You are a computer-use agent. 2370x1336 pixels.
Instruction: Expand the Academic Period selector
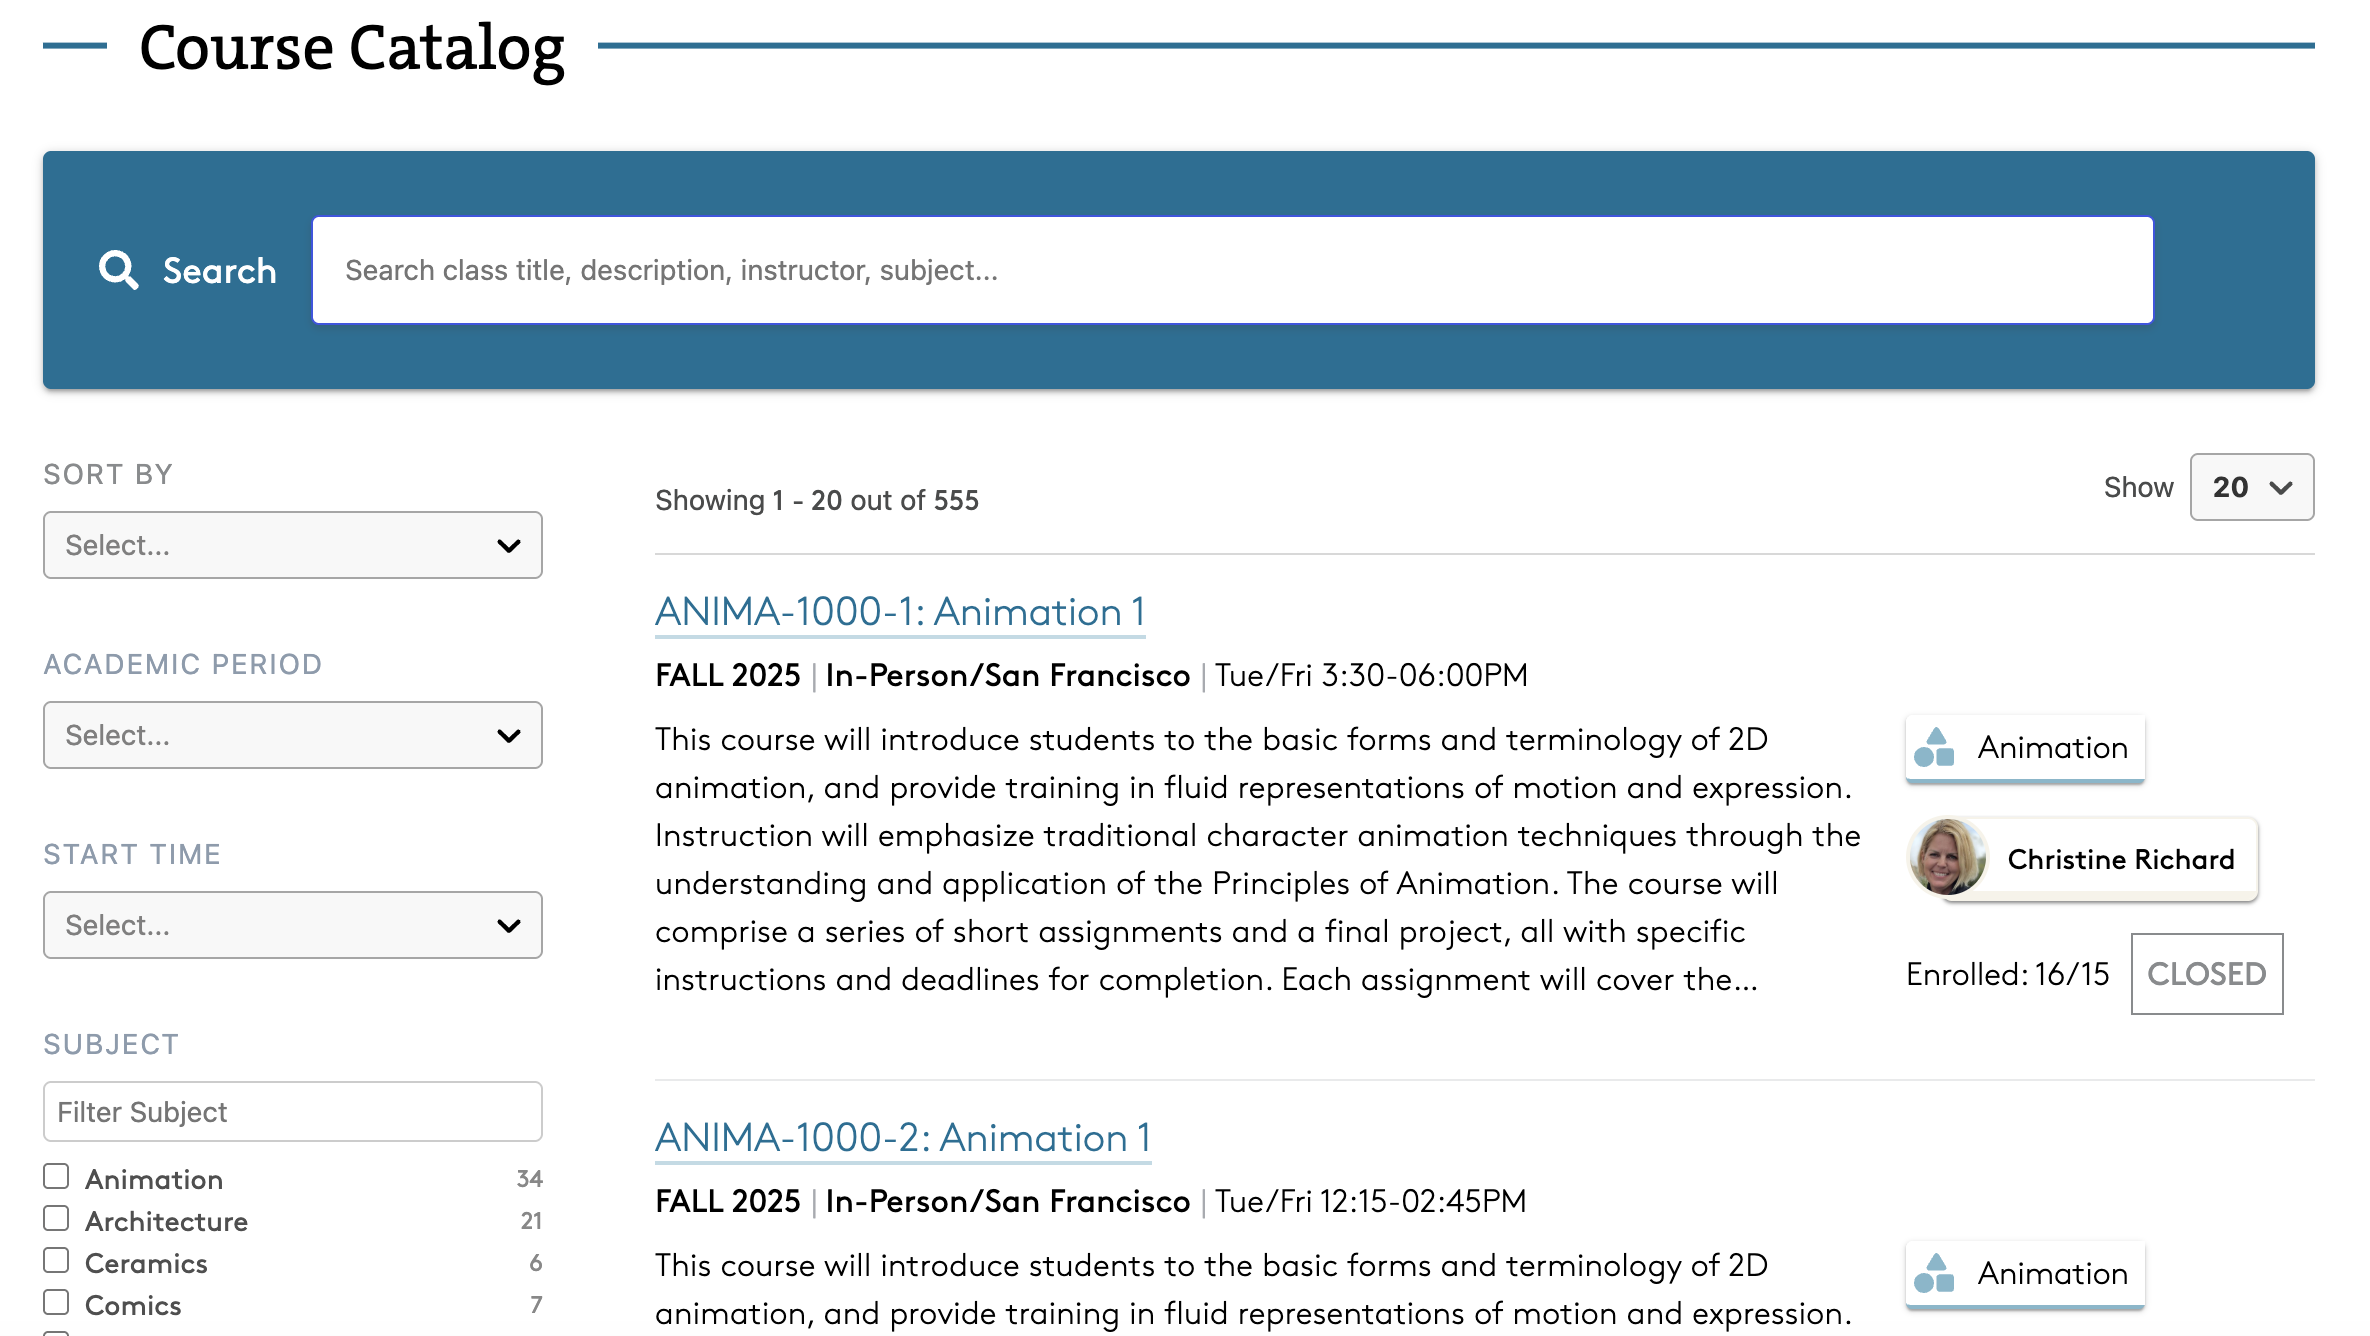[x=292, y=735]
